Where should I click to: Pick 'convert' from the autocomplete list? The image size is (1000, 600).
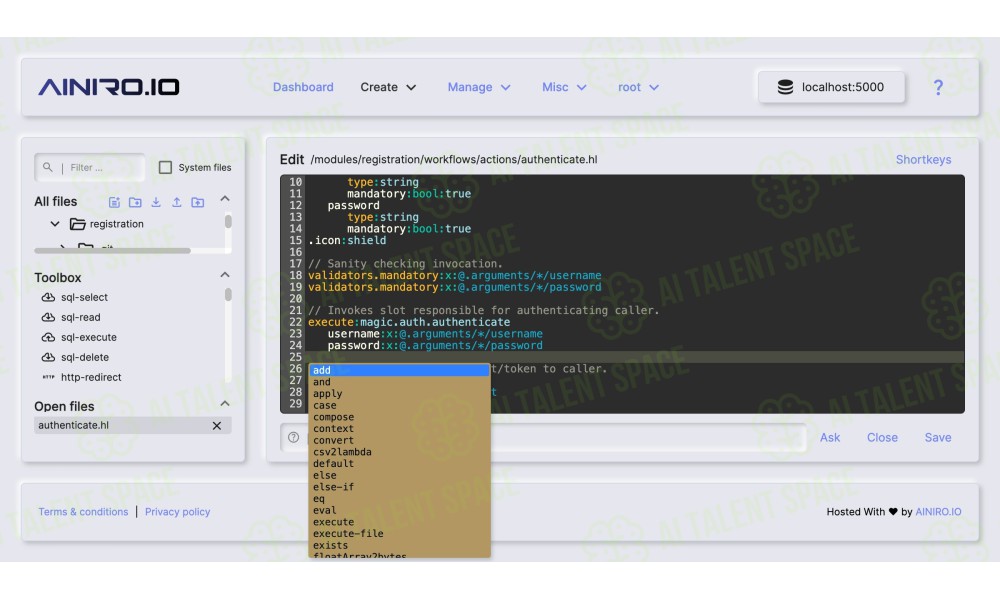tap(399, 440)
